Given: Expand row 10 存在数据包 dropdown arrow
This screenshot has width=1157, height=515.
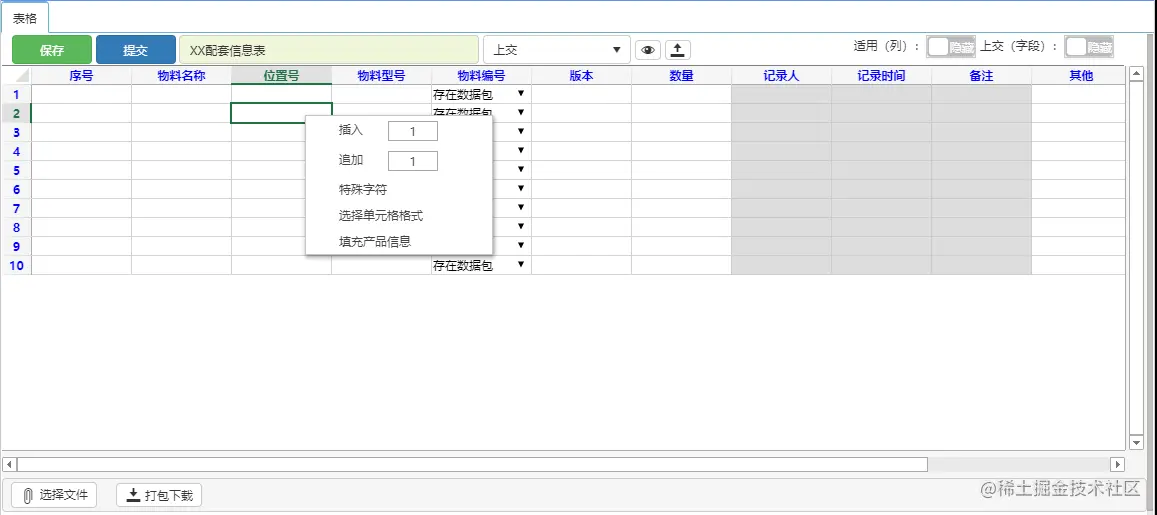Looking at the screenshot, I should [x=521, y=264].
